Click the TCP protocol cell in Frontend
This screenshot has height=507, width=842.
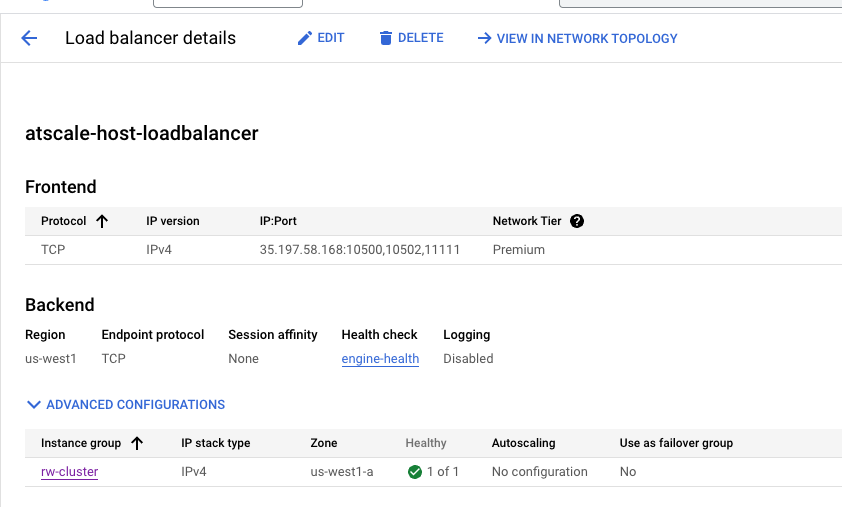point(53,250)
